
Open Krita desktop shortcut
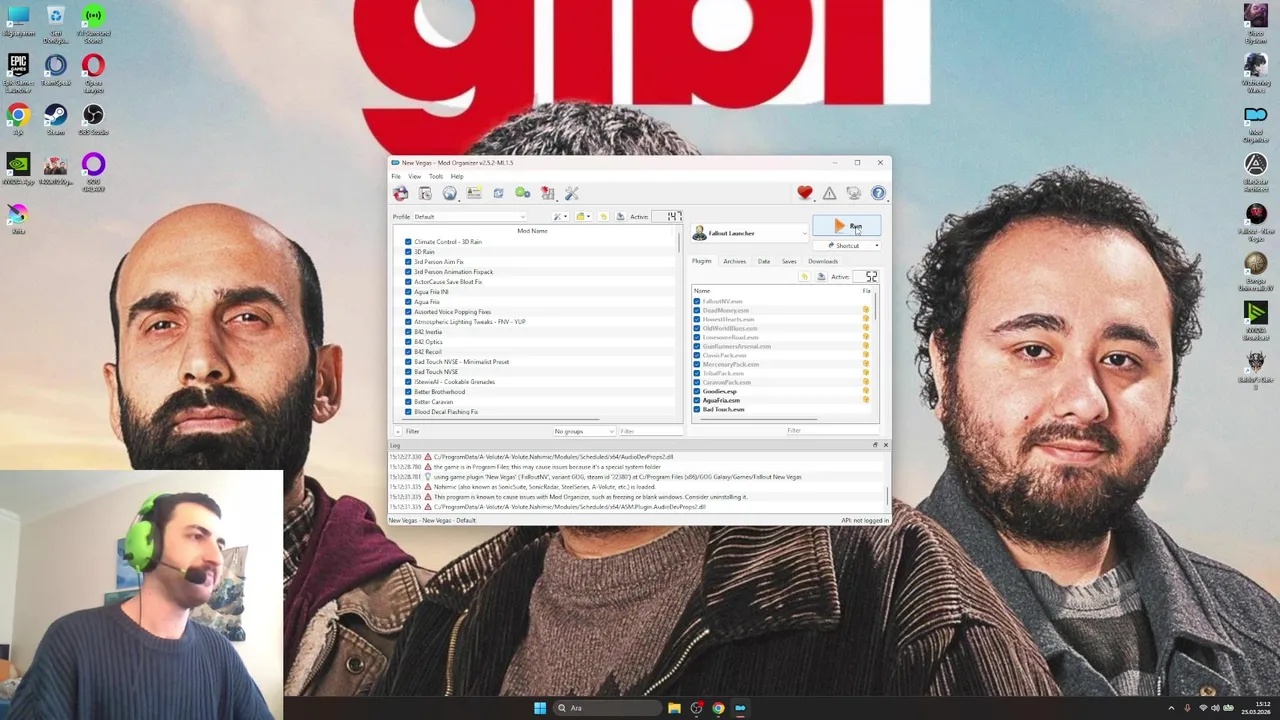18,220
